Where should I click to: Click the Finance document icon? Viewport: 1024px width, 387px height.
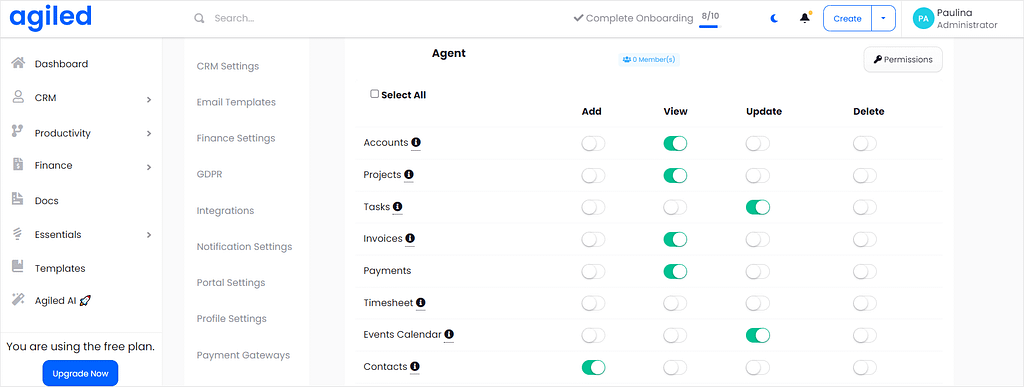(18, 164)
